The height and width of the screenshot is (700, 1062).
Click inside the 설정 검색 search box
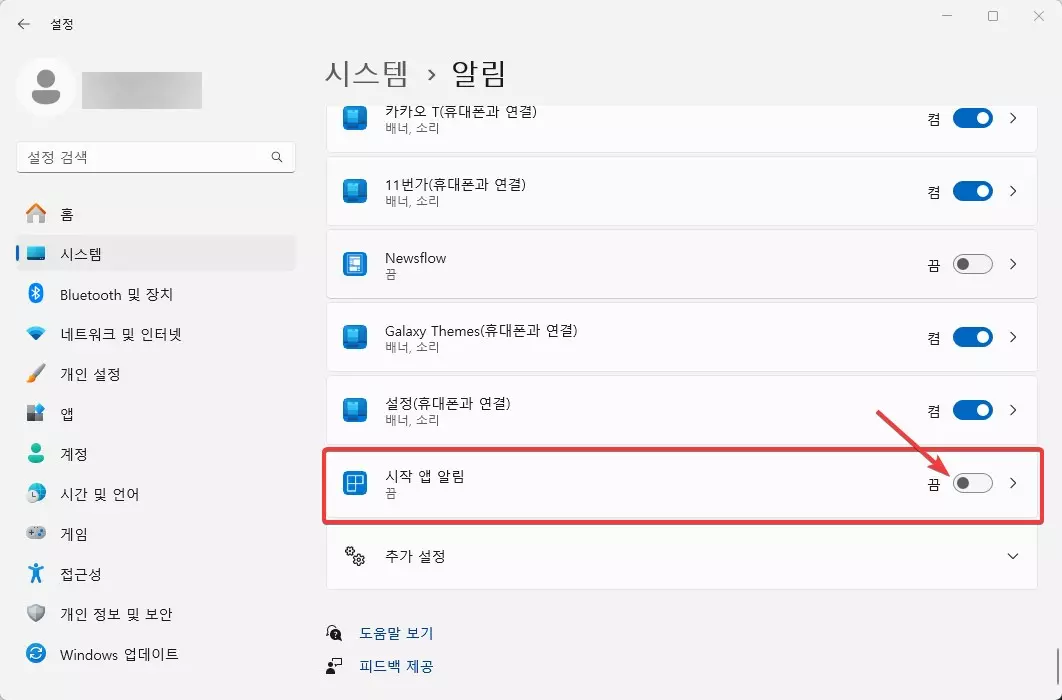[150, 157]
